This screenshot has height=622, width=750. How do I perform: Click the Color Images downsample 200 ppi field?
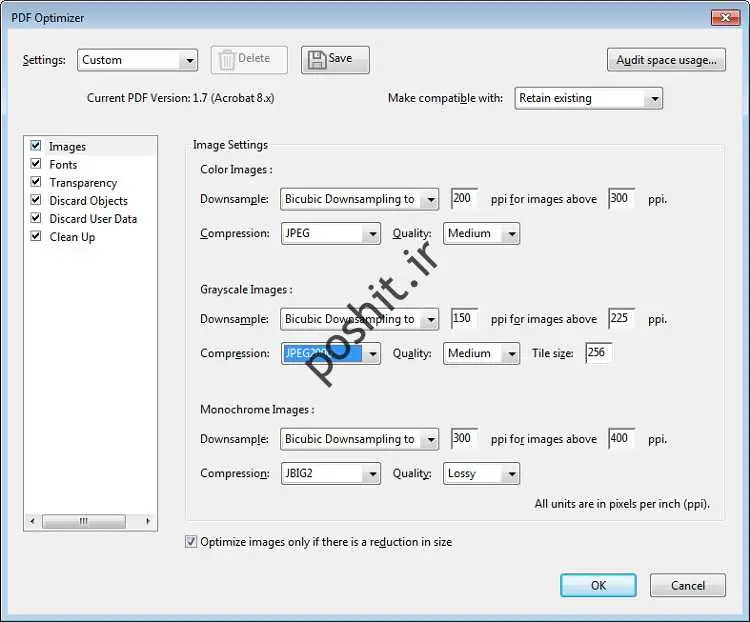click(464, 199)
